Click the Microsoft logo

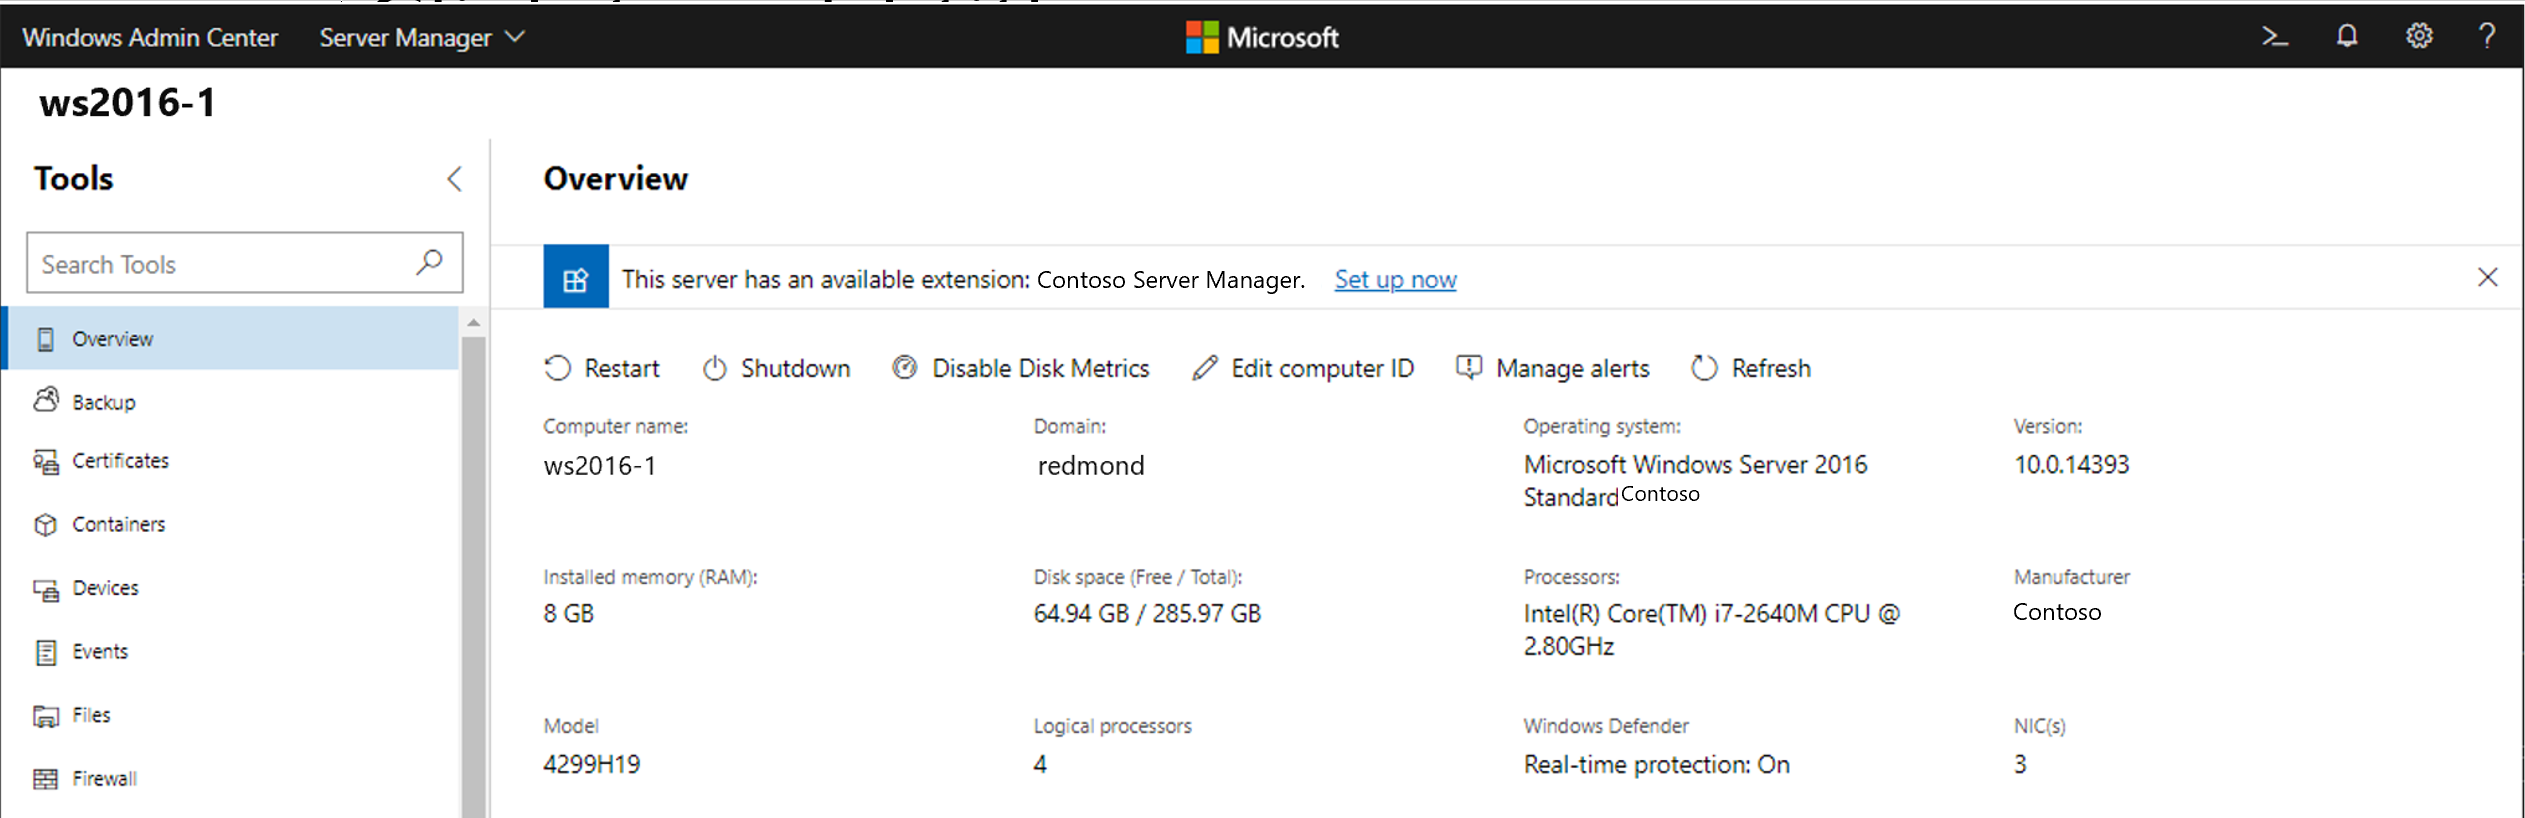click(x=1262, y=37)
